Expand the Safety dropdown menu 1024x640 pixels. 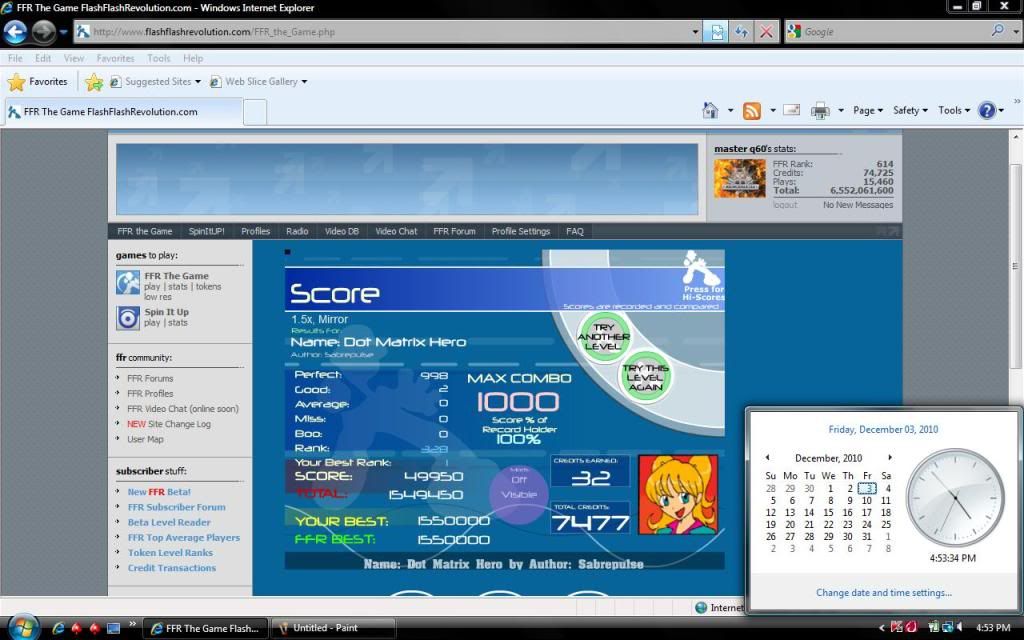click(x=910, y=111)
